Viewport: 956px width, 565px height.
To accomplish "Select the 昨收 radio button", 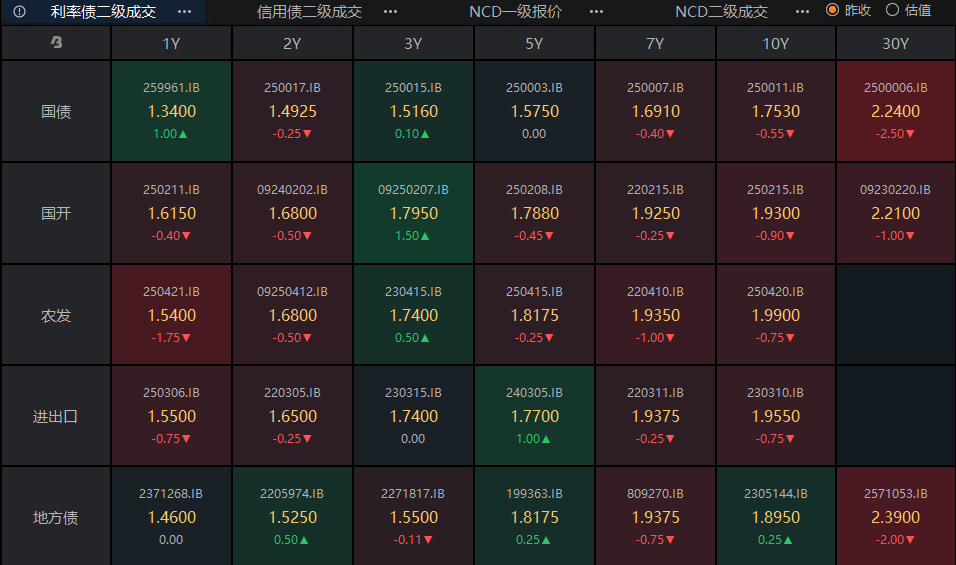I will tap(832, 10).
